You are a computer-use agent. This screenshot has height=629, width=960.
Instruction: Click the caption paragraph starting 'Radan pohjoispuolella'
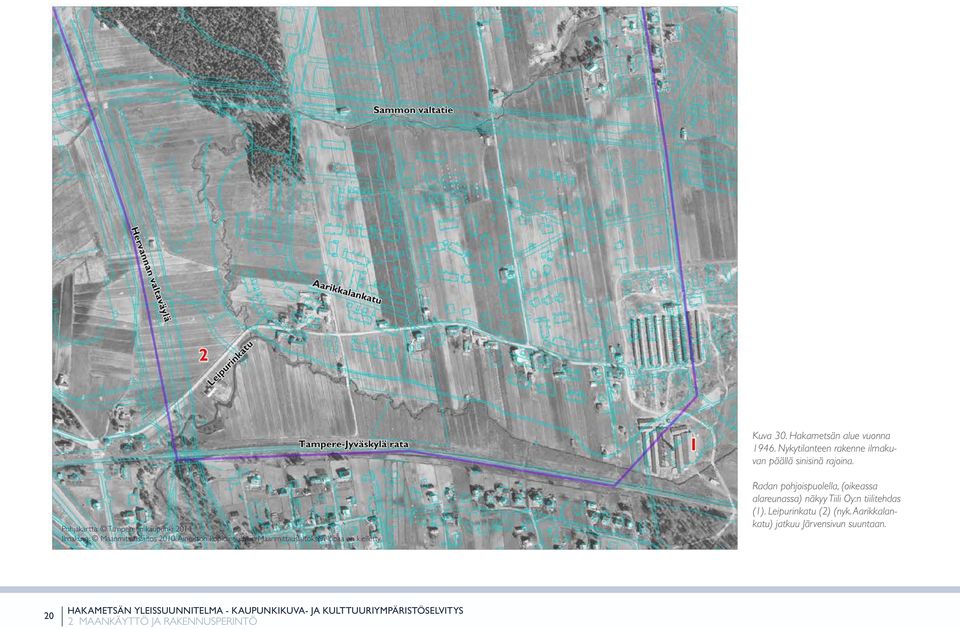pos(826,505)
